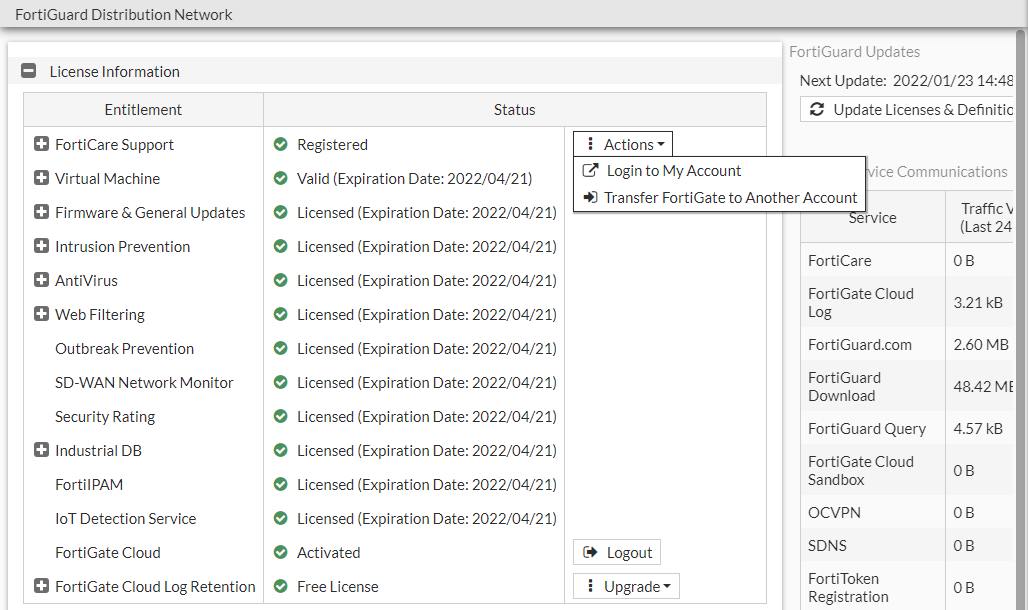Expand the FortiCare Support entitlement

click(40, 144)
